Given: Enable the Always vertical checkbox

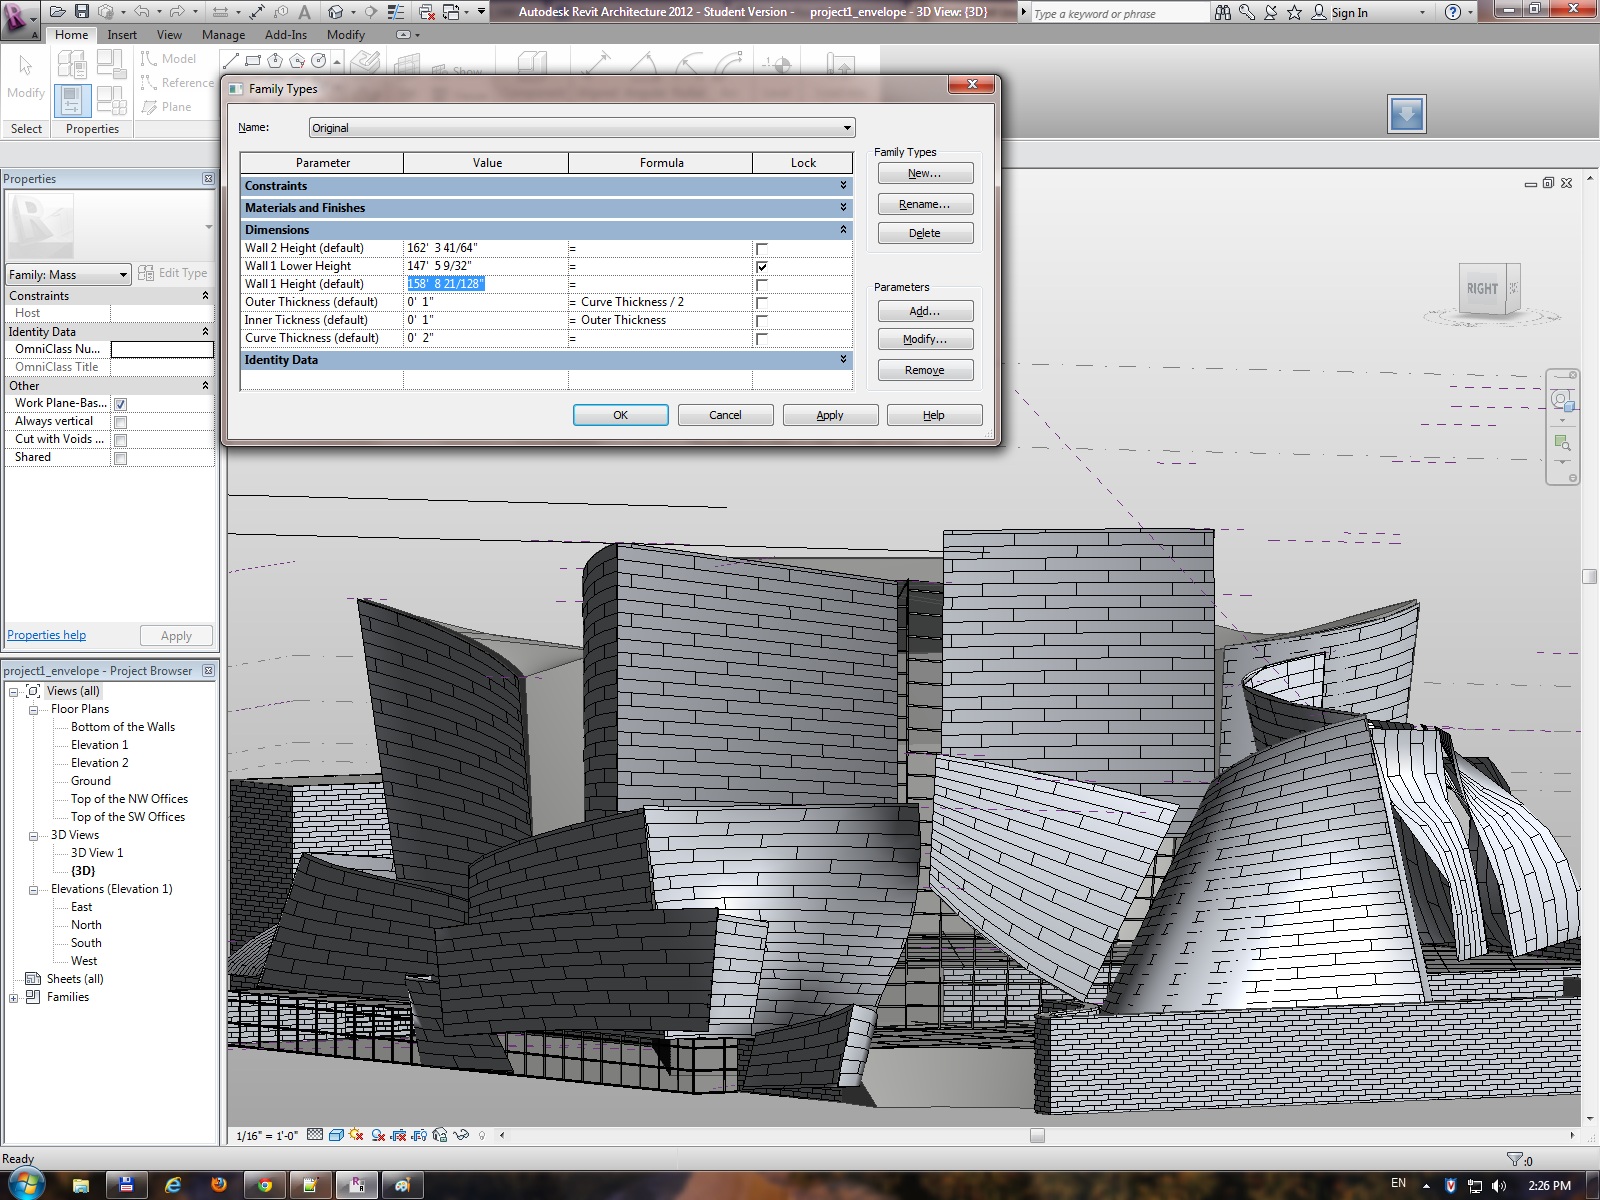Looking at the screenshot, I should [x=120, y=422].
